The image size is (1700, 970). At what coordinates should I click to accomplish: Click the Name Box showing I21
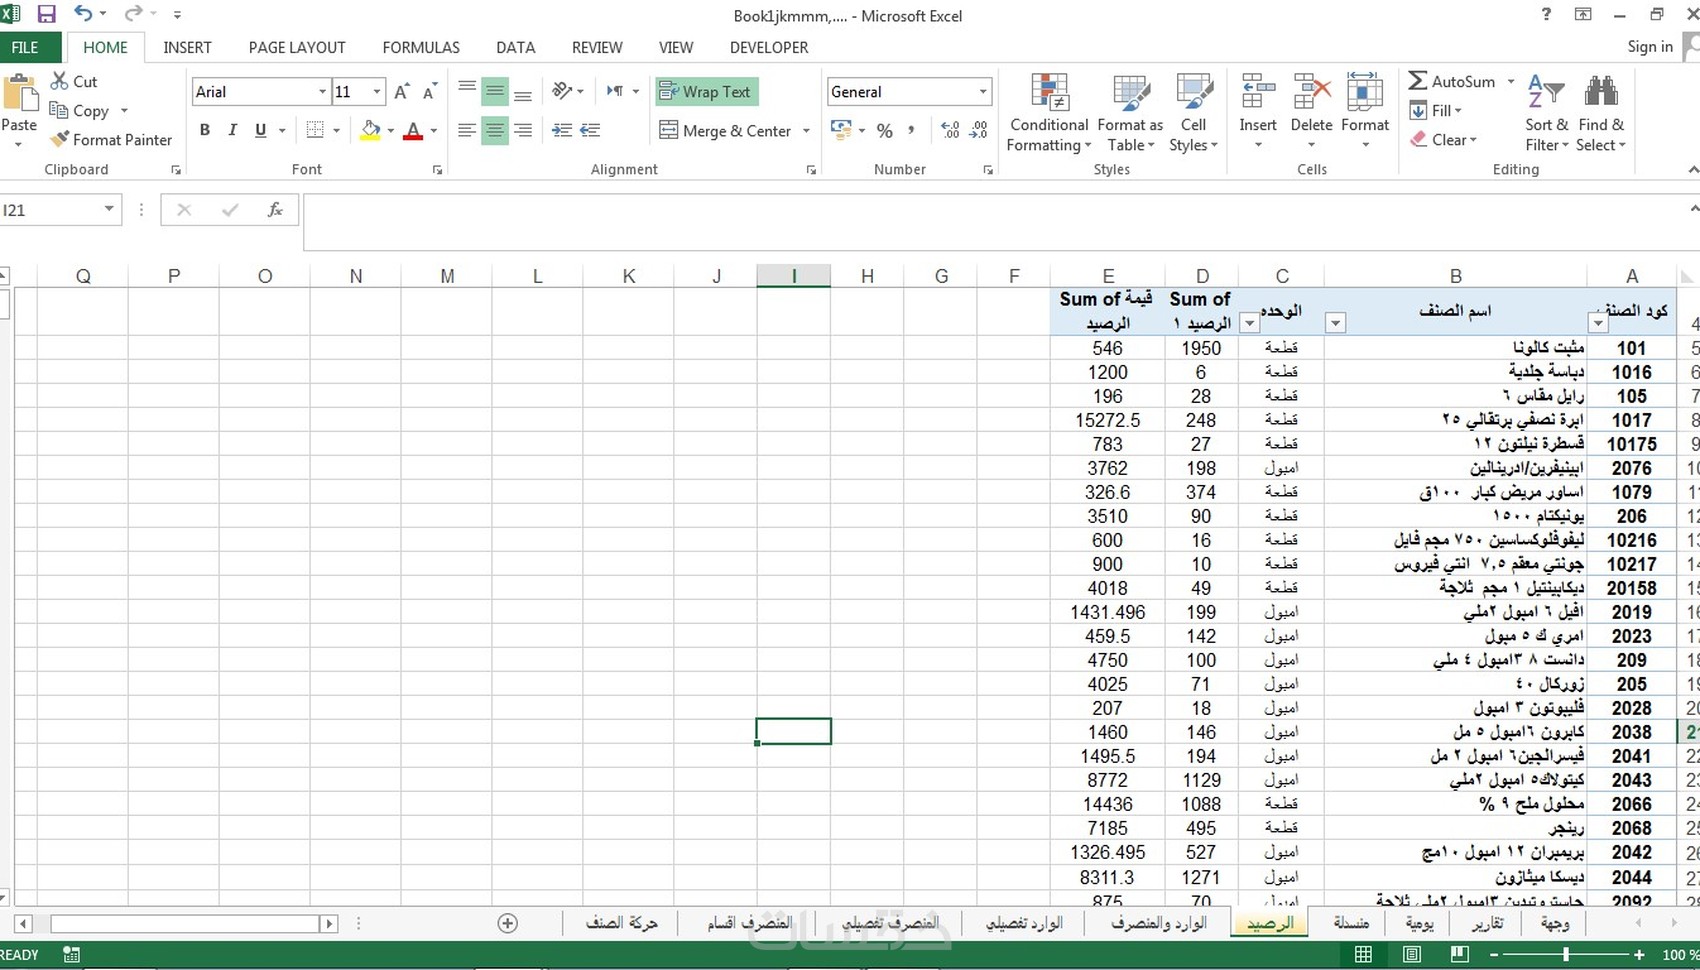coord(50,210)
